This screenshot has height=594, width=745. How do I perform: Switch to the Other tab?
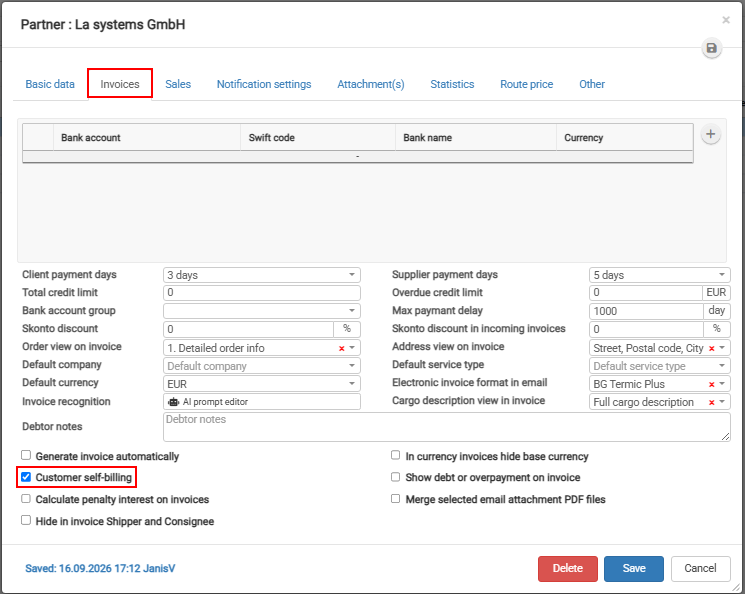click(x=592, y=84)
